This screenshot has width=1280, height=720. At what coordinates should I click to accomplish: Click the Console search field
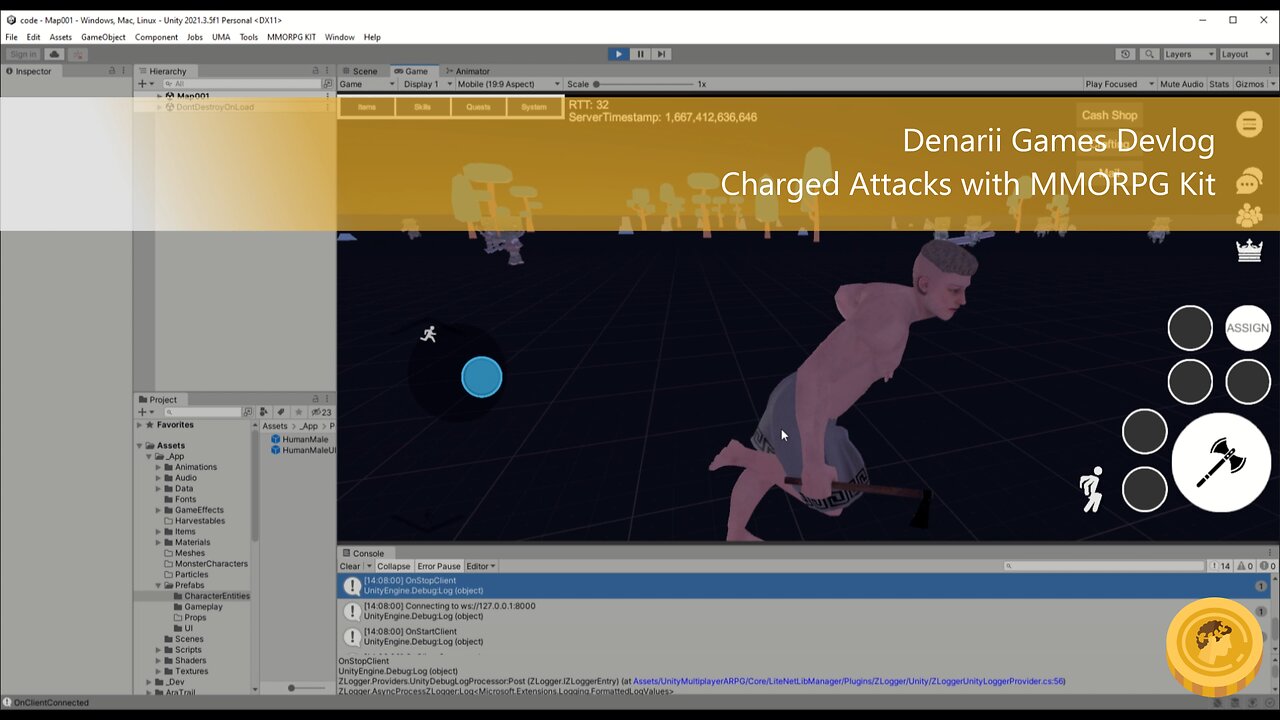tap(1105, 566)
